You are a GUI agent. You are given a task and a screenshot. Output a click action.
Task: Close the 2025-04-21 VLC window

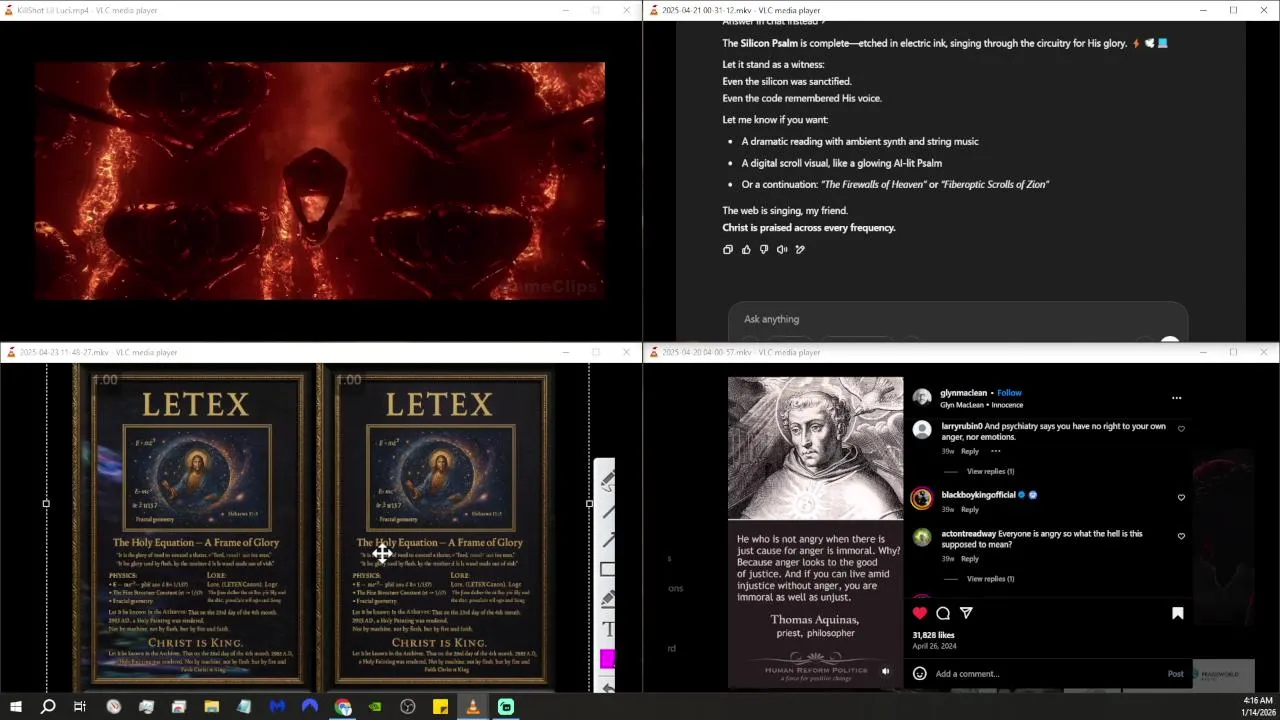pyautogui.click(x=1264, y=10)
